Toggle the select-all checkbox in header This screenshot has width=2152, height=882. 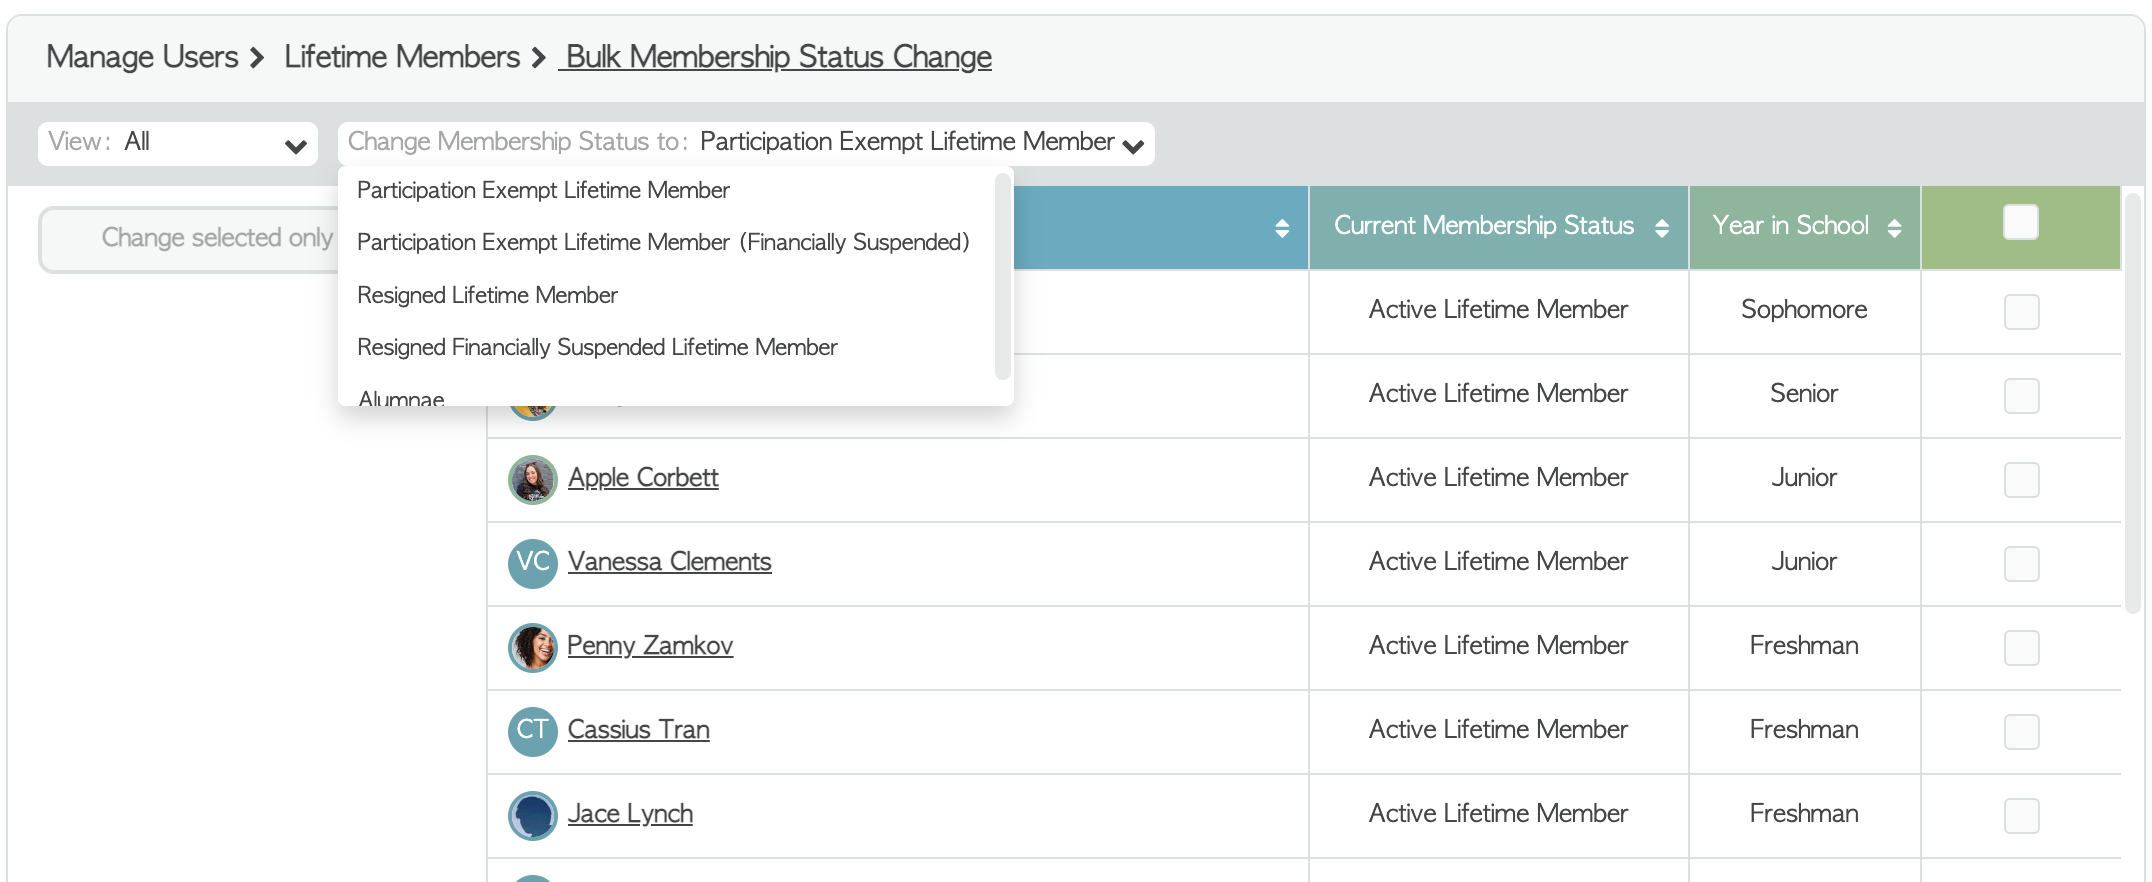point(2020,222)
